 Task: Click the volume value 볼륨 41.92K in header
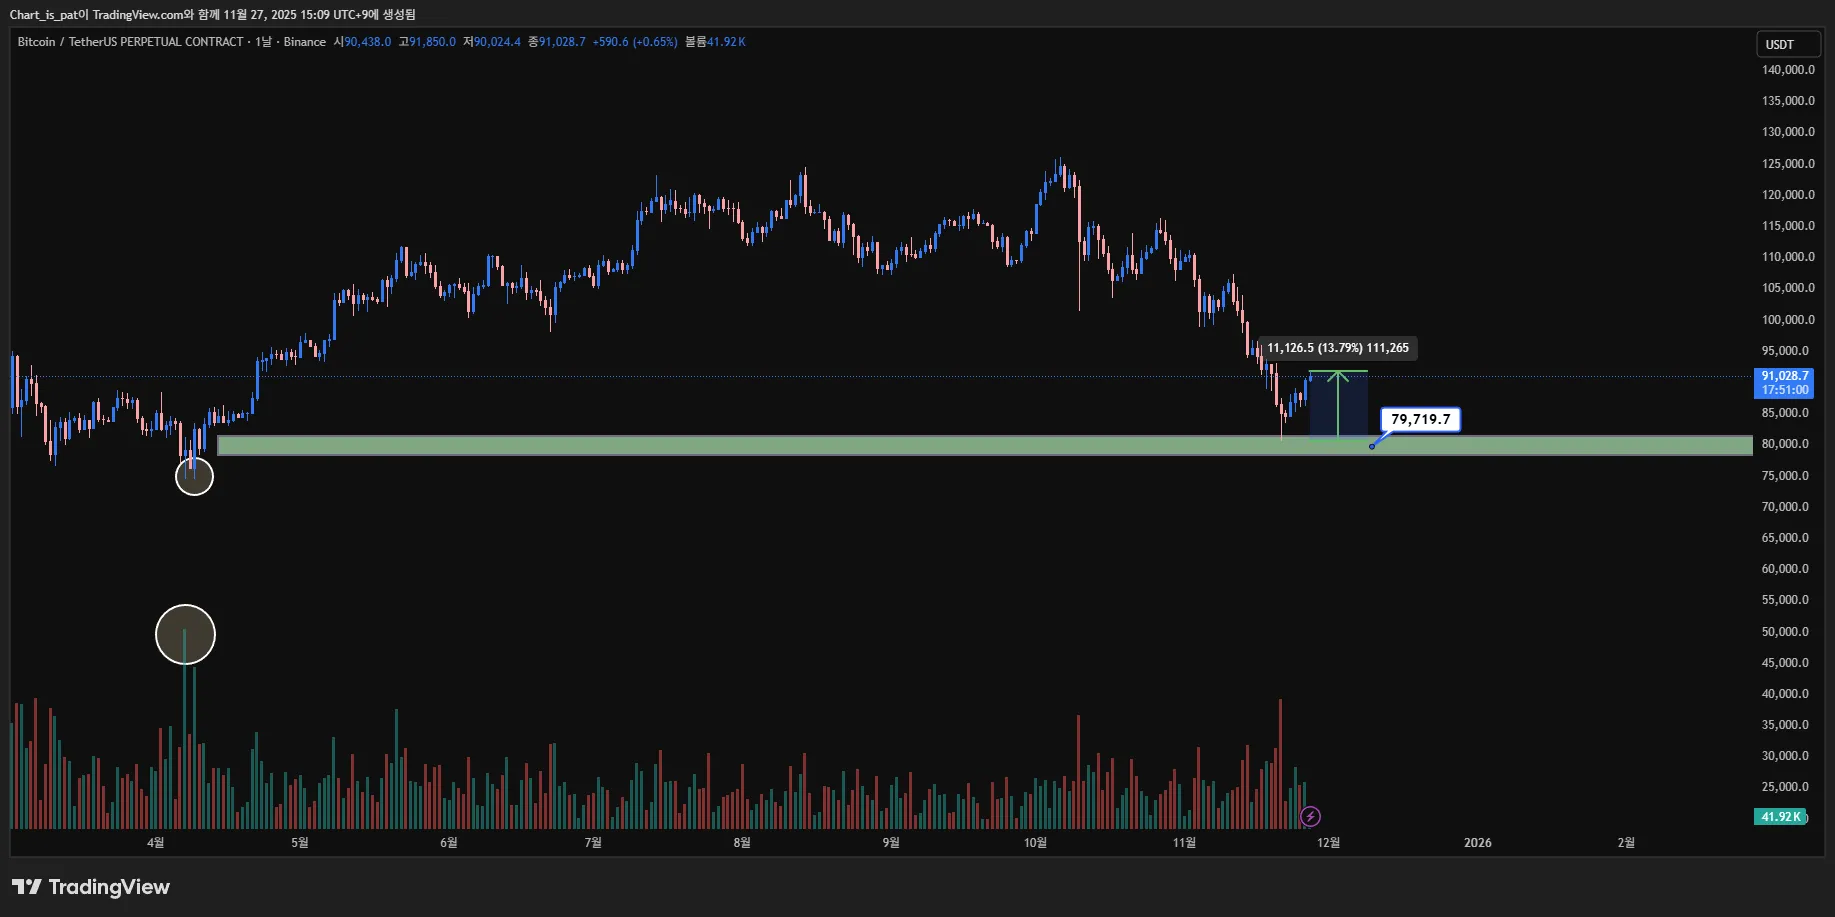point(715,42)
